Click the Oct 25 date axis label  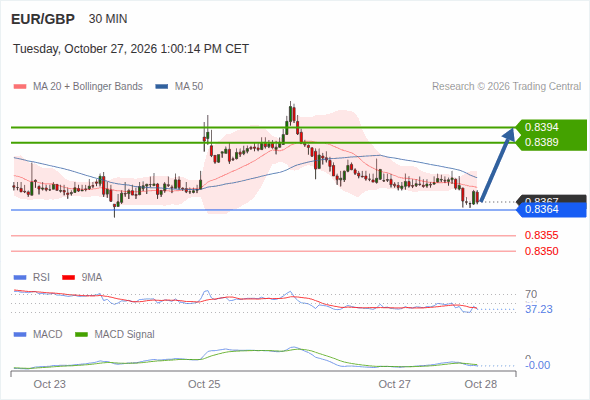204,385
